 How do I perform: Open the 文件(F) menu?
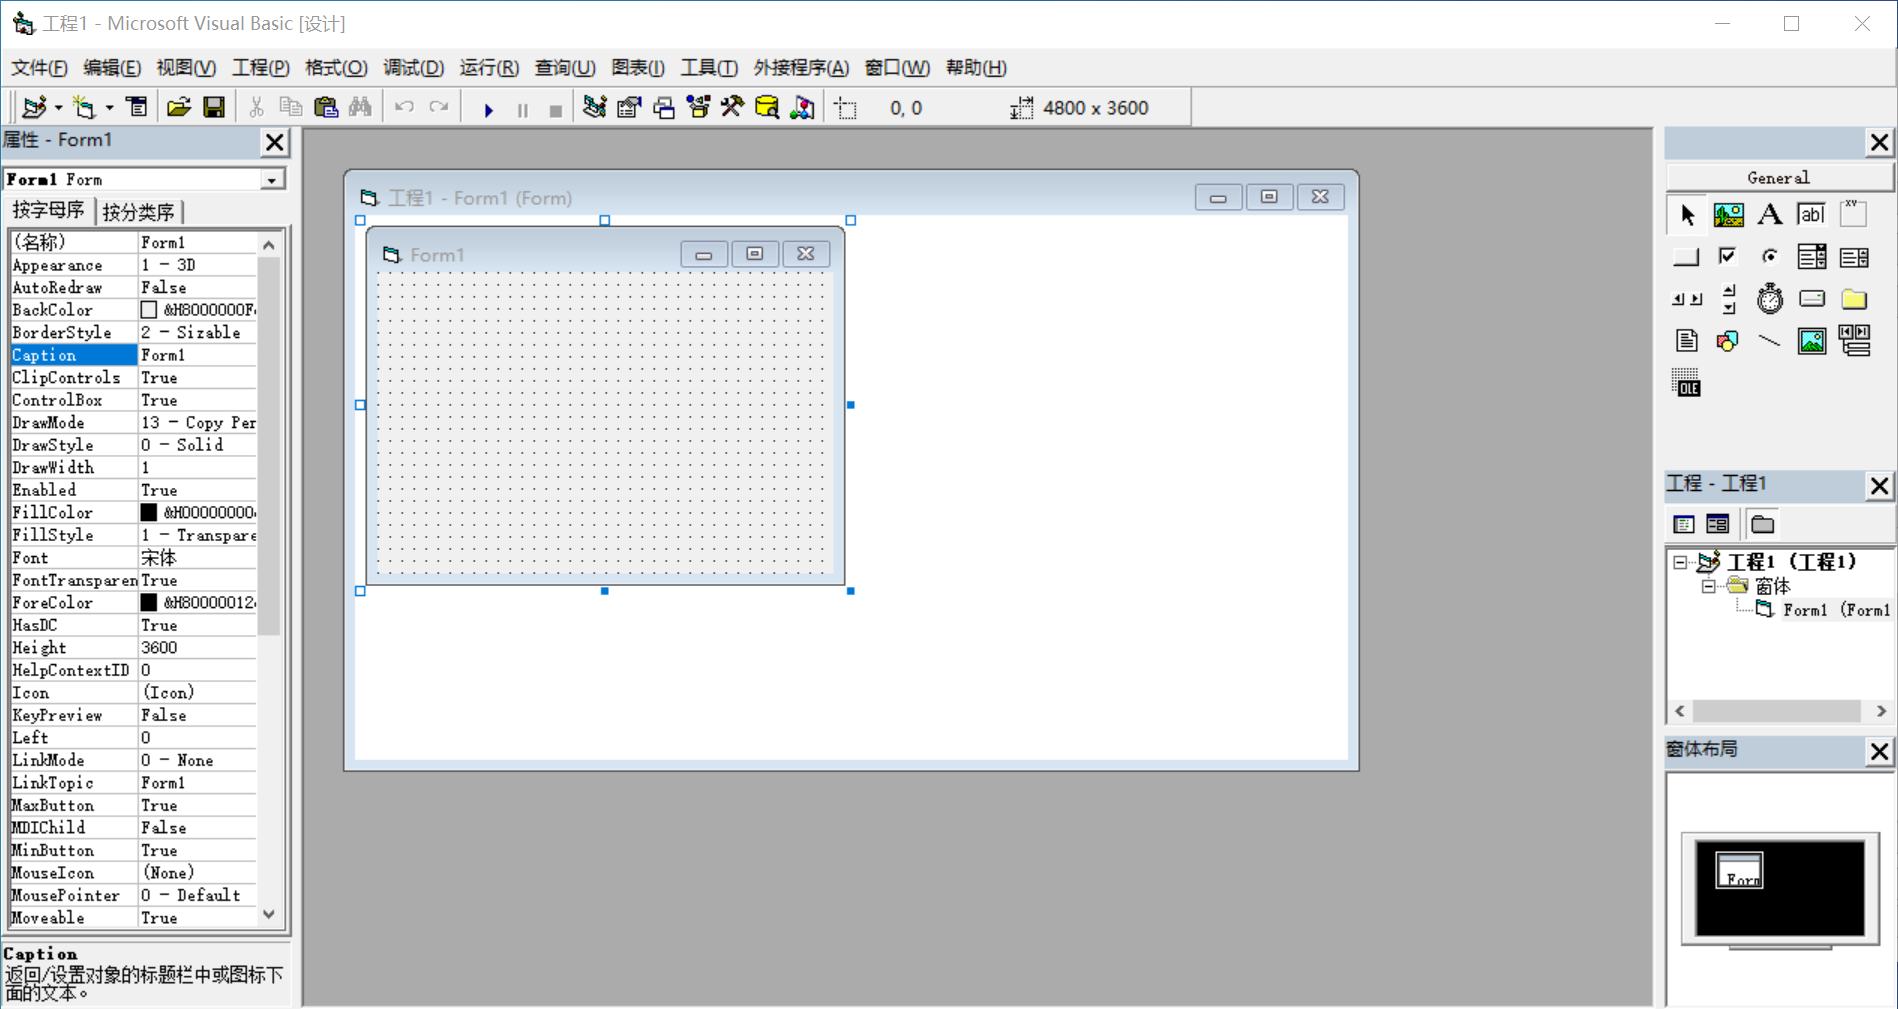39,68
